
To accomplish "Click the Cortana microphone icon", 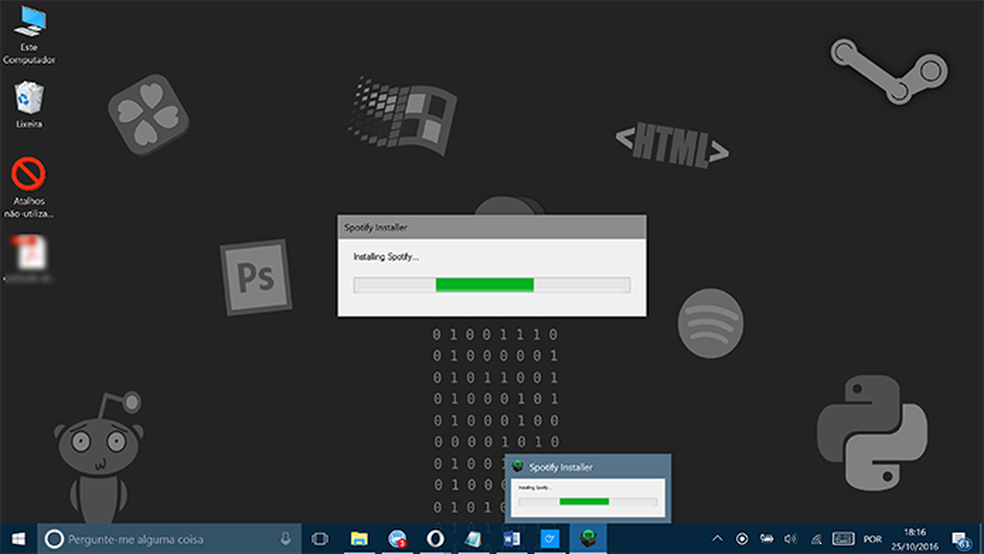I will (286, 539).
